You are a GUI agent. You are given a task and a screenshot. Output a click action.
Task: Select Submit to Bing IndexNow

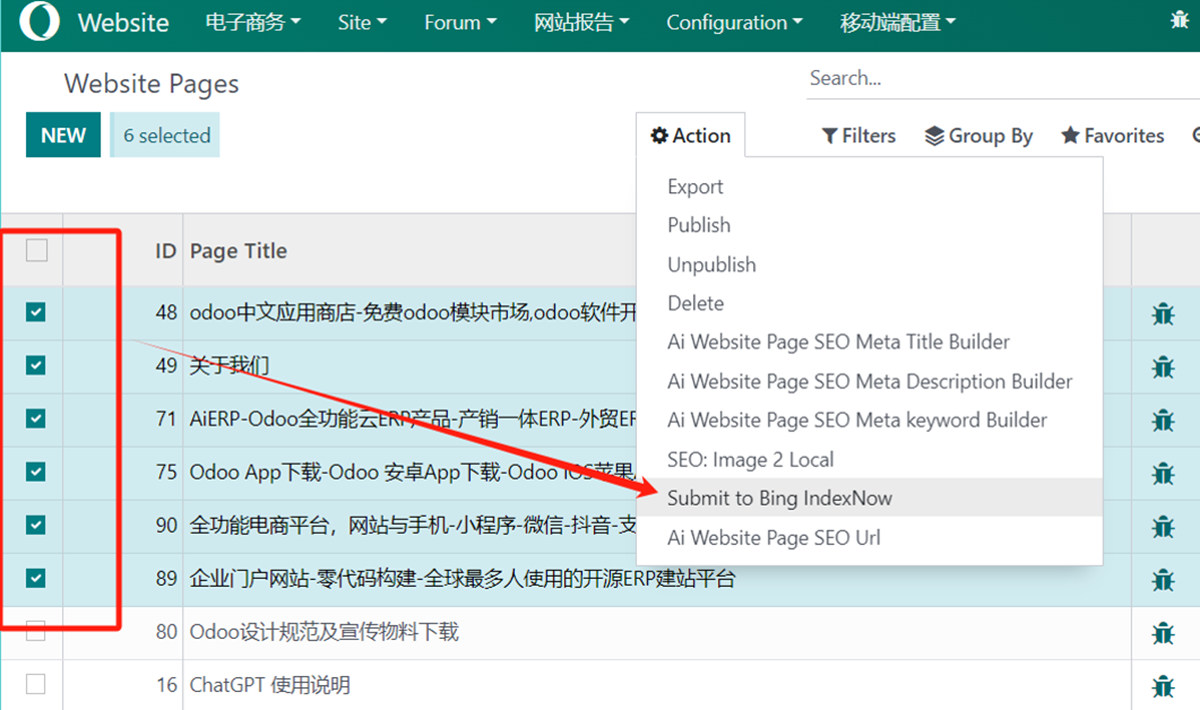click(780, 498)
